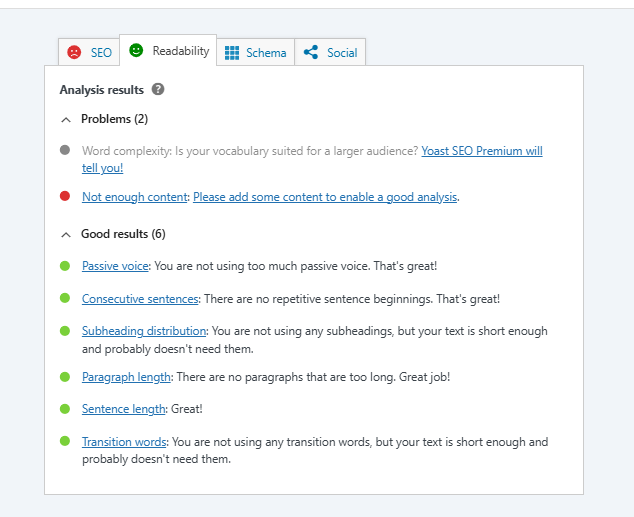Click the red sad face SEO icon
This screenshot has height=517, width=634.
coord(74,53)
